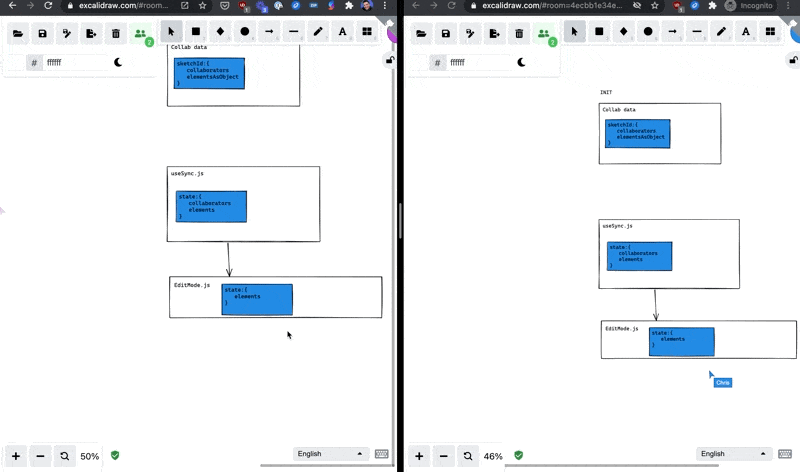Image resolution: width=800 pixels, height=472 pixels.
Task: Reset zoom magnifier in left window
Action: [65, 456]
